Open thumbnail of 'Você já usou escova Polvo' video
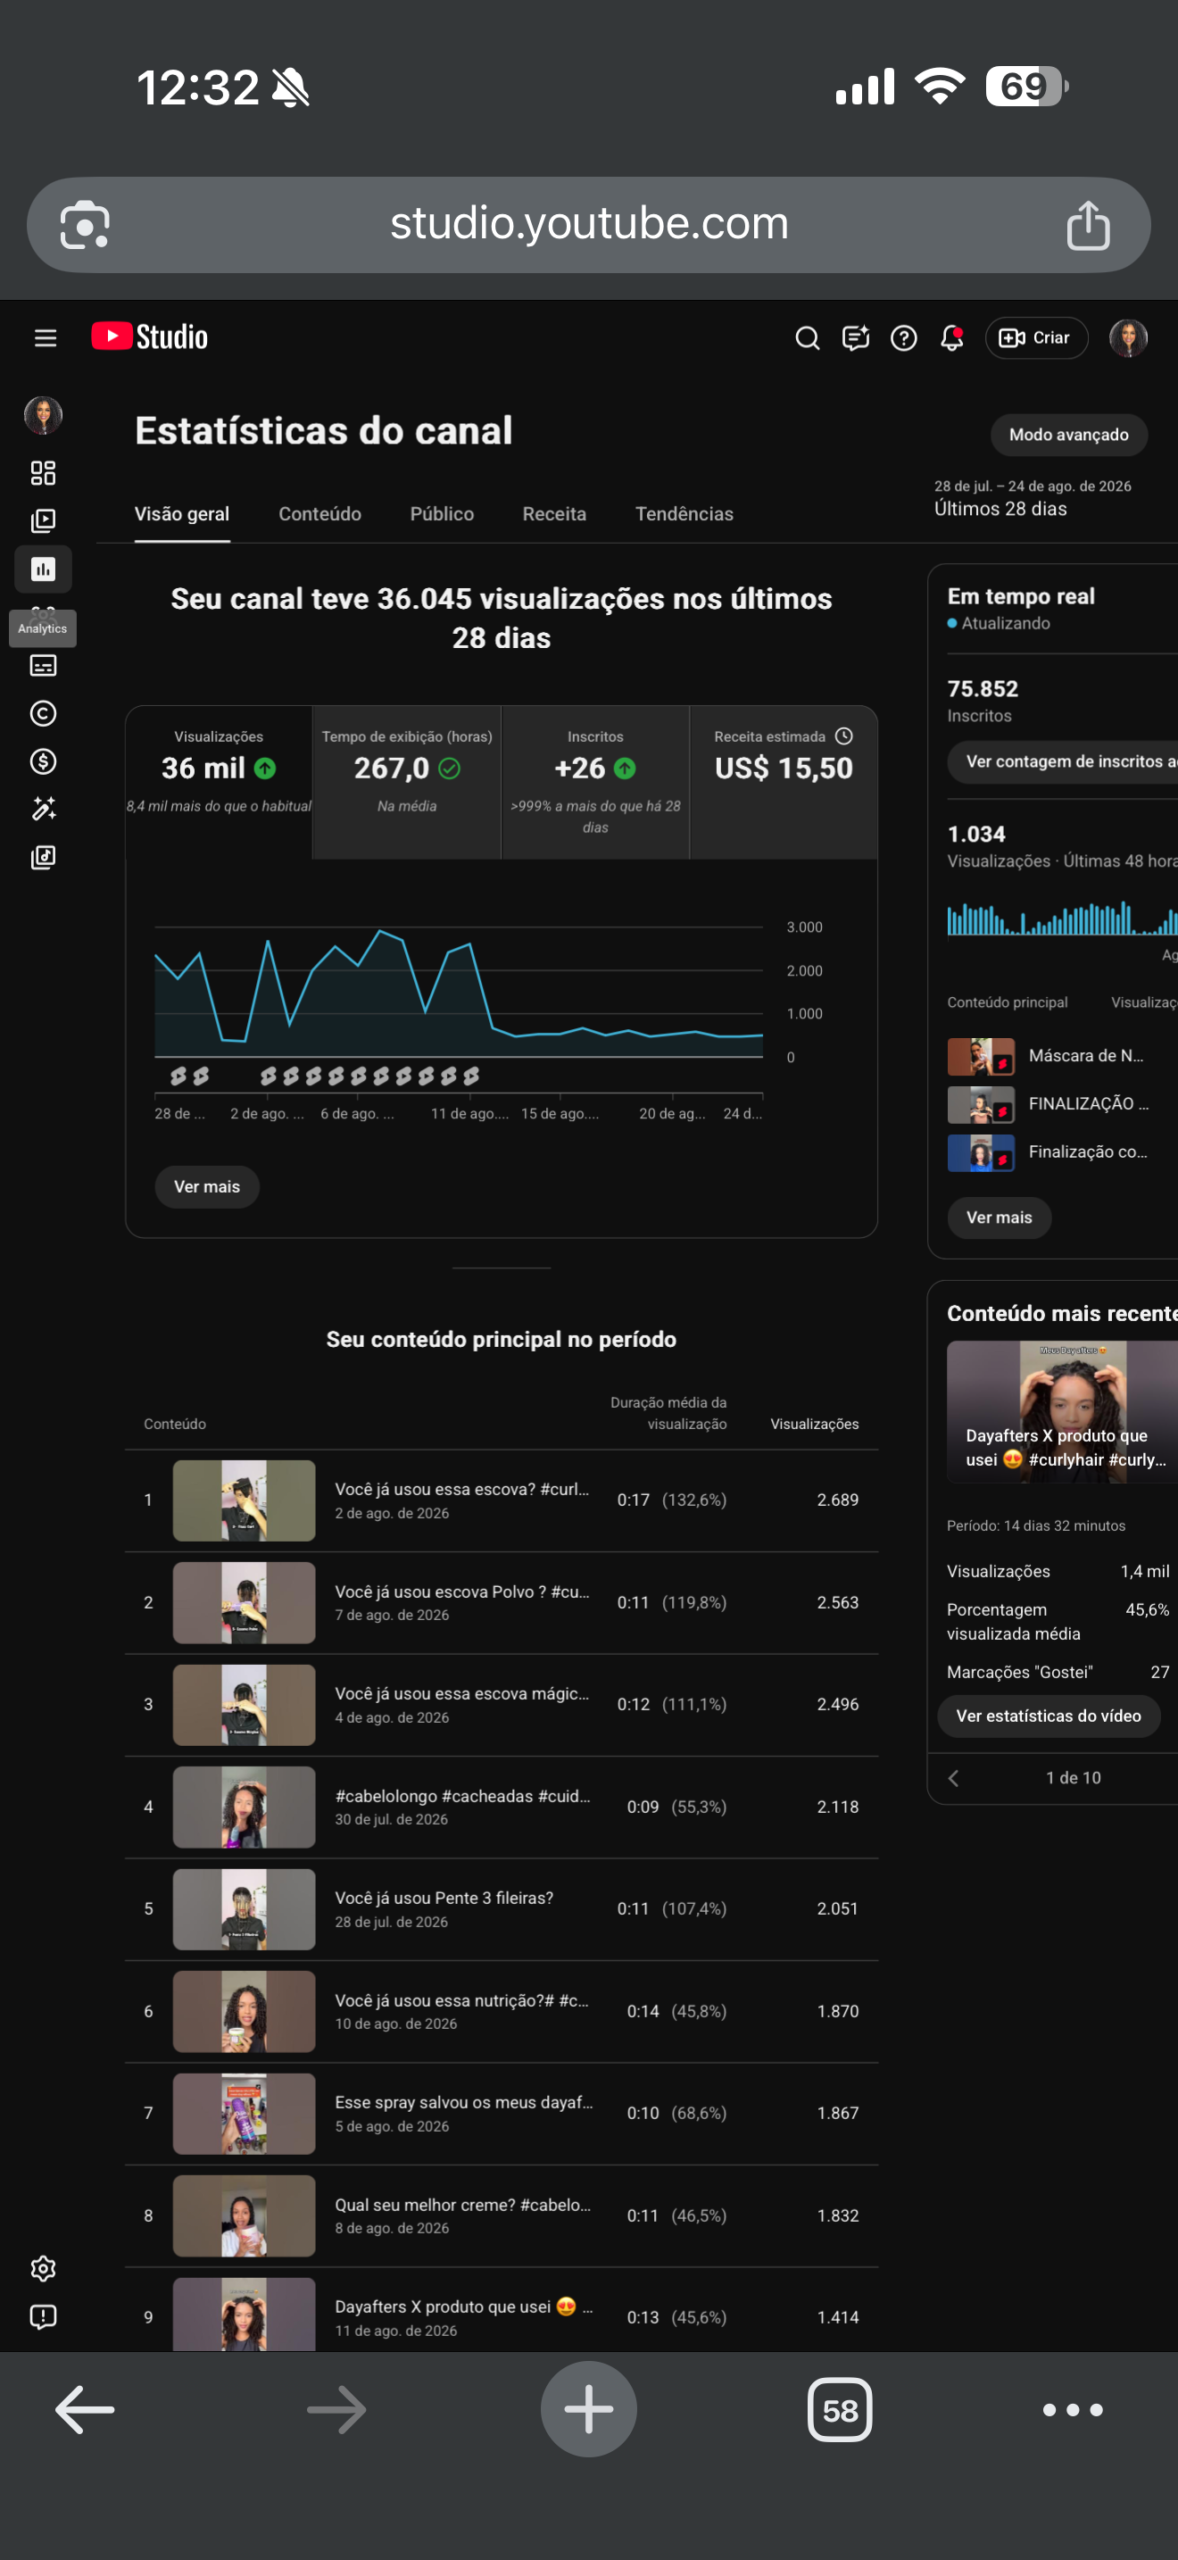This screenshot has width=1178, height=2560. click(x=244, y=1603)
